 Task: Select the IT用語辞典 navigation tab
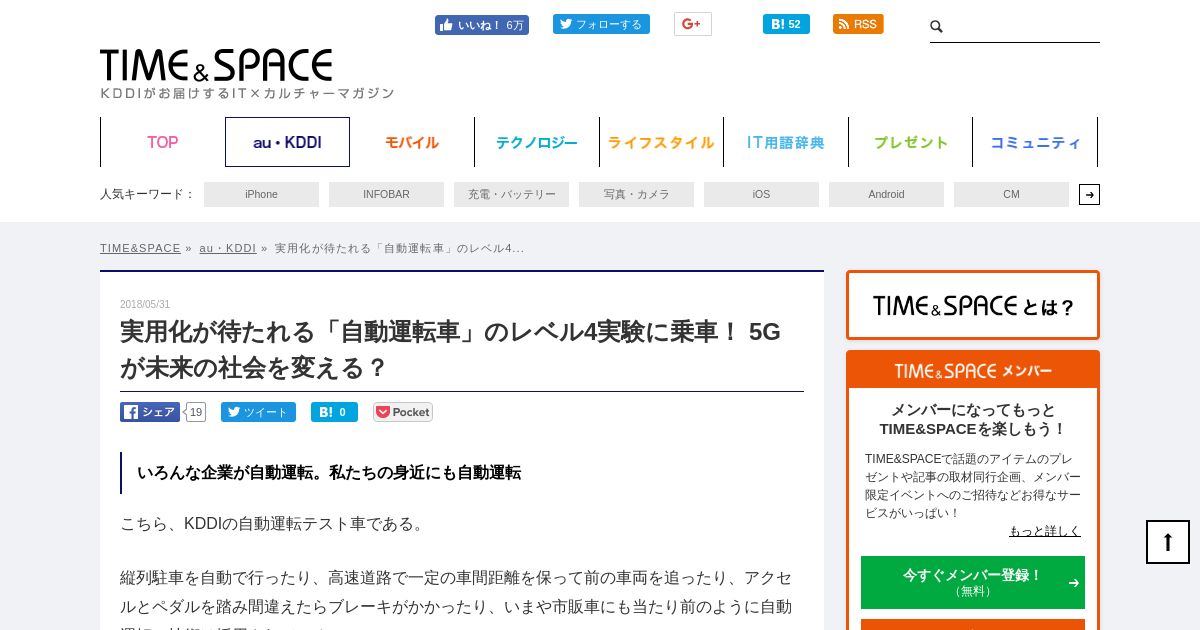coord(786,142)
